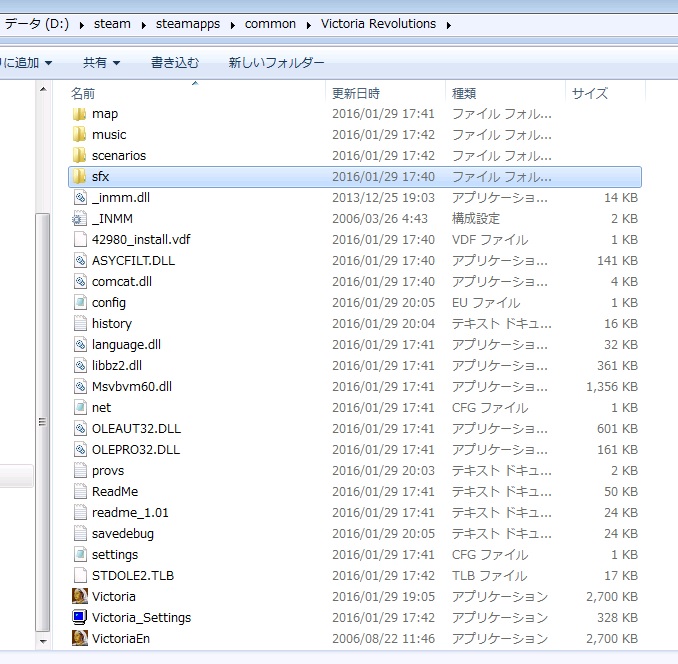Image resolution: width=678 pixels, height=664 pixels.
Task: Click the OLEAUT32.DLL file icon
Action: point(80,428)
